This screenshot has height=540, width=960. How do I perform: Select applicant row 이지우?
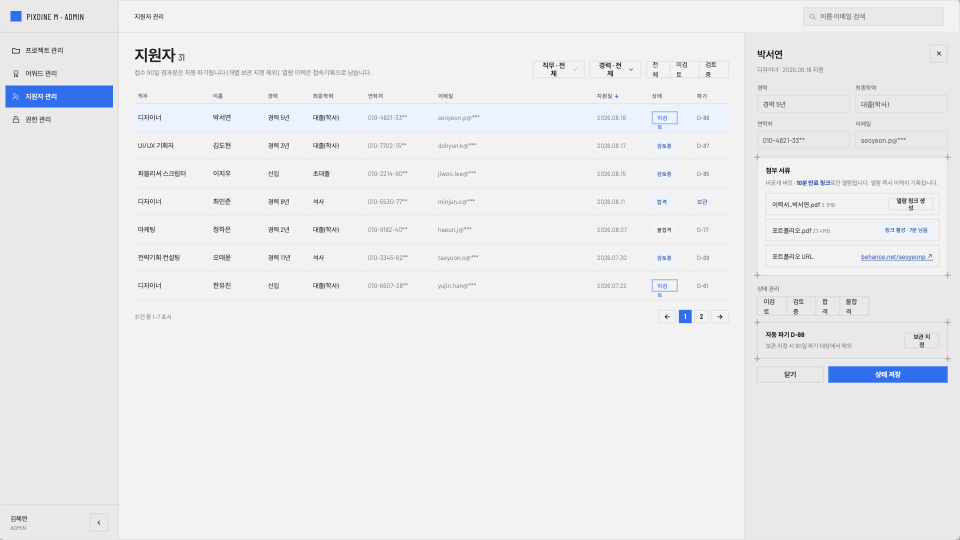(x=432, y=174)
